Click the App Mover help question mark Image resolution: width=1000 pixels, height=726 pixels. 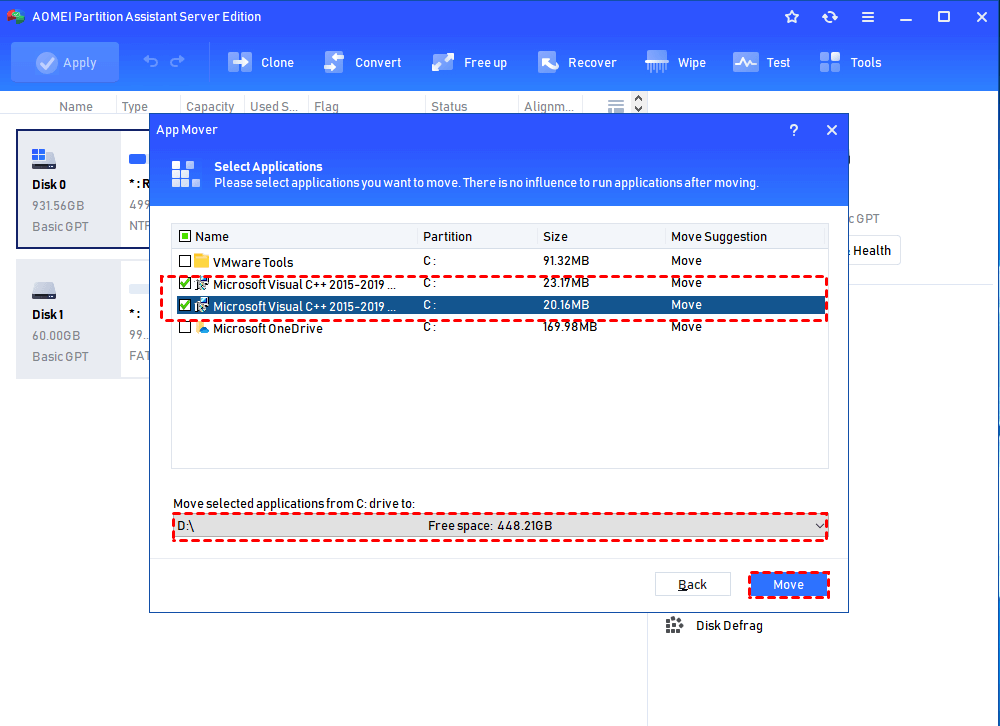tap(794, 130)
